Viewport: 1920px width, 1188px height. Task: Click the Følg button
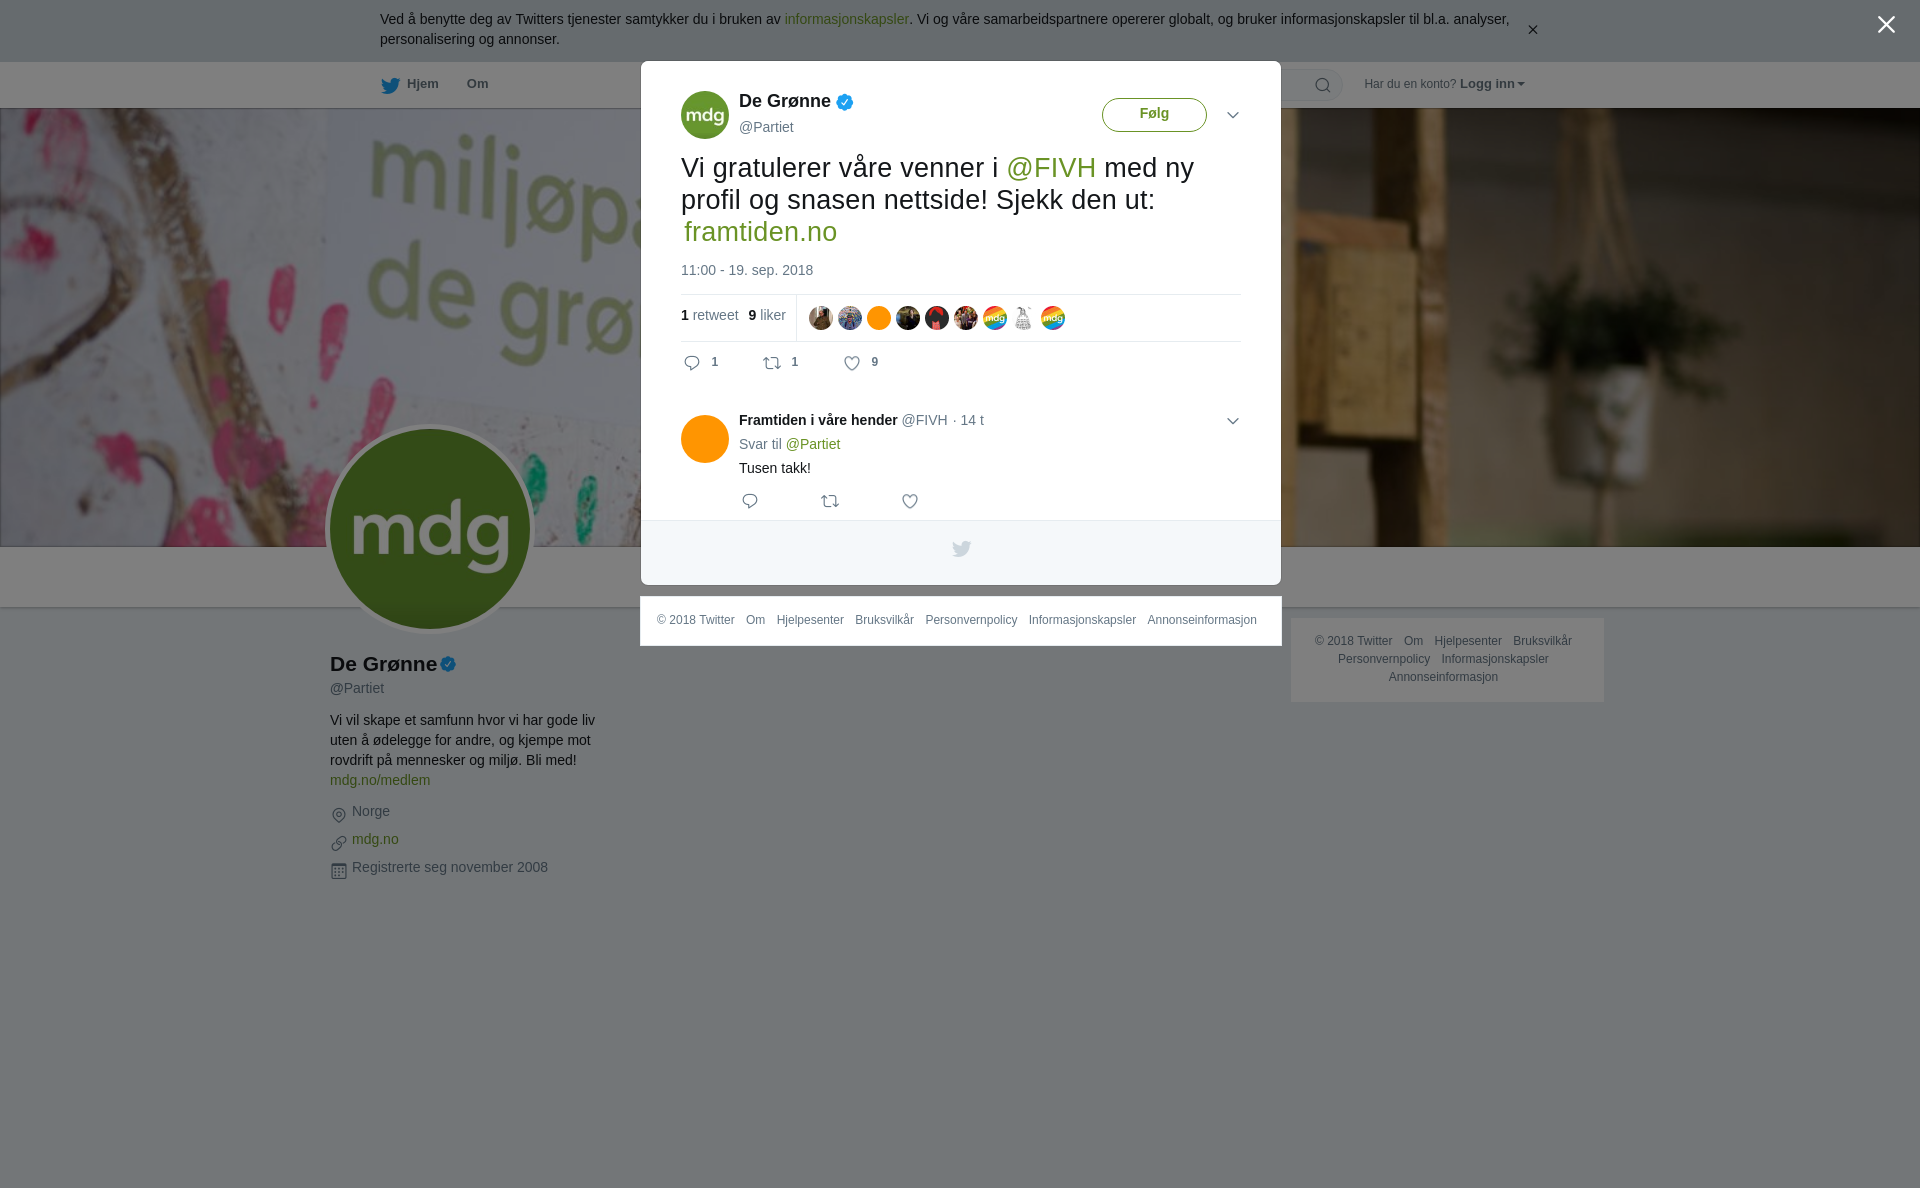[1154, 114]
